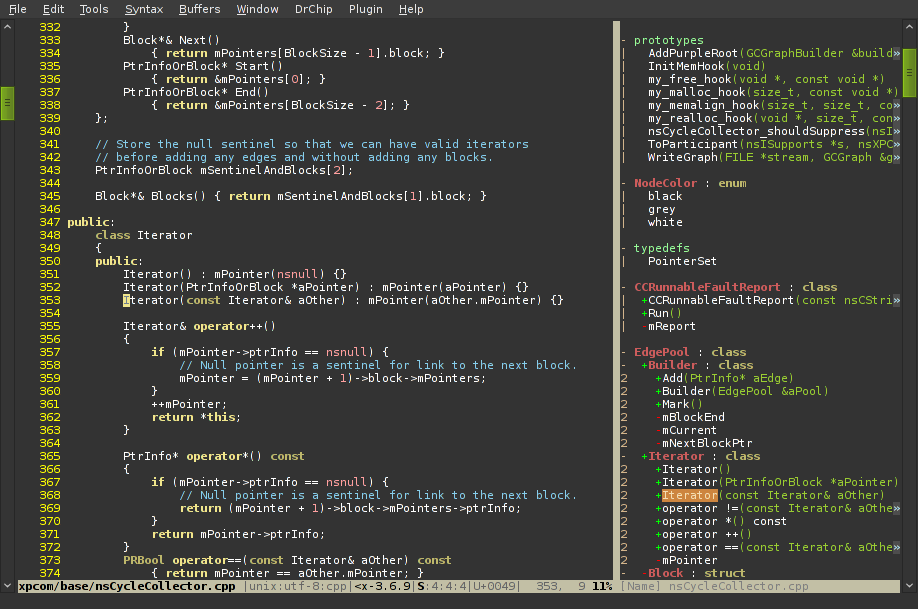Open the Syntax menu
Viewport: 918px width, 609px height.
pos(144,9)
